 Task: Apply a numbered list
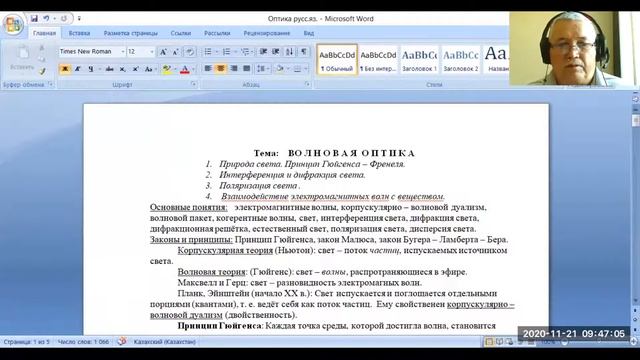[x=226, y=51]
